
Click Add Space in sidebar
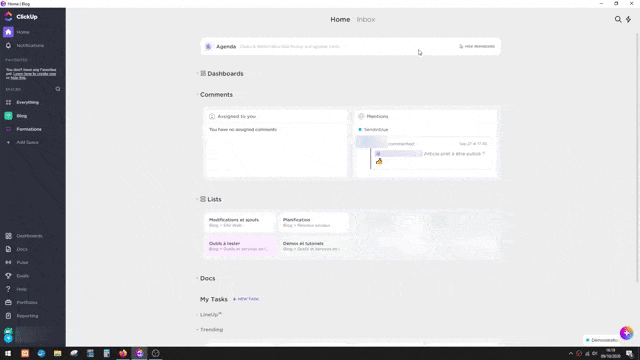27,142
